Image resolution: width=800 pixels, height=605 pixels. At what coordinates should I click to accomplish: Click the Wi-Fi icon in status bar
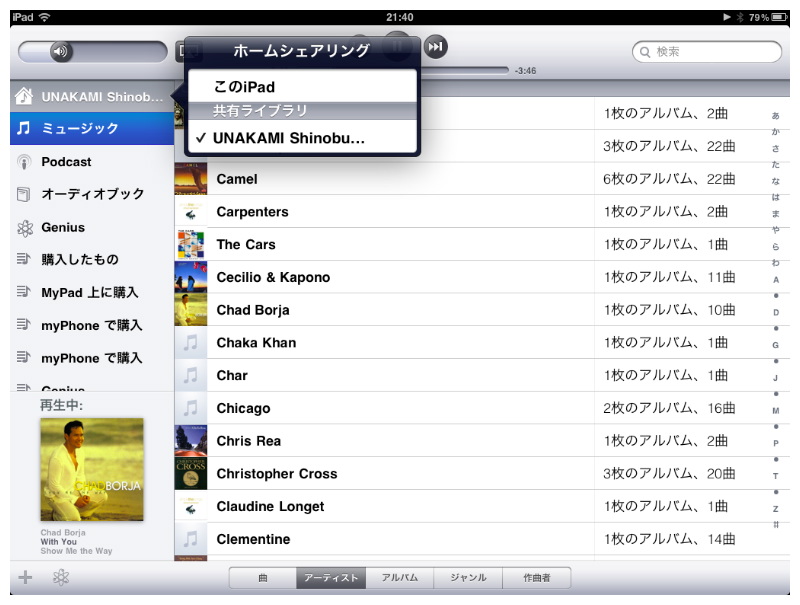(44, 17)
